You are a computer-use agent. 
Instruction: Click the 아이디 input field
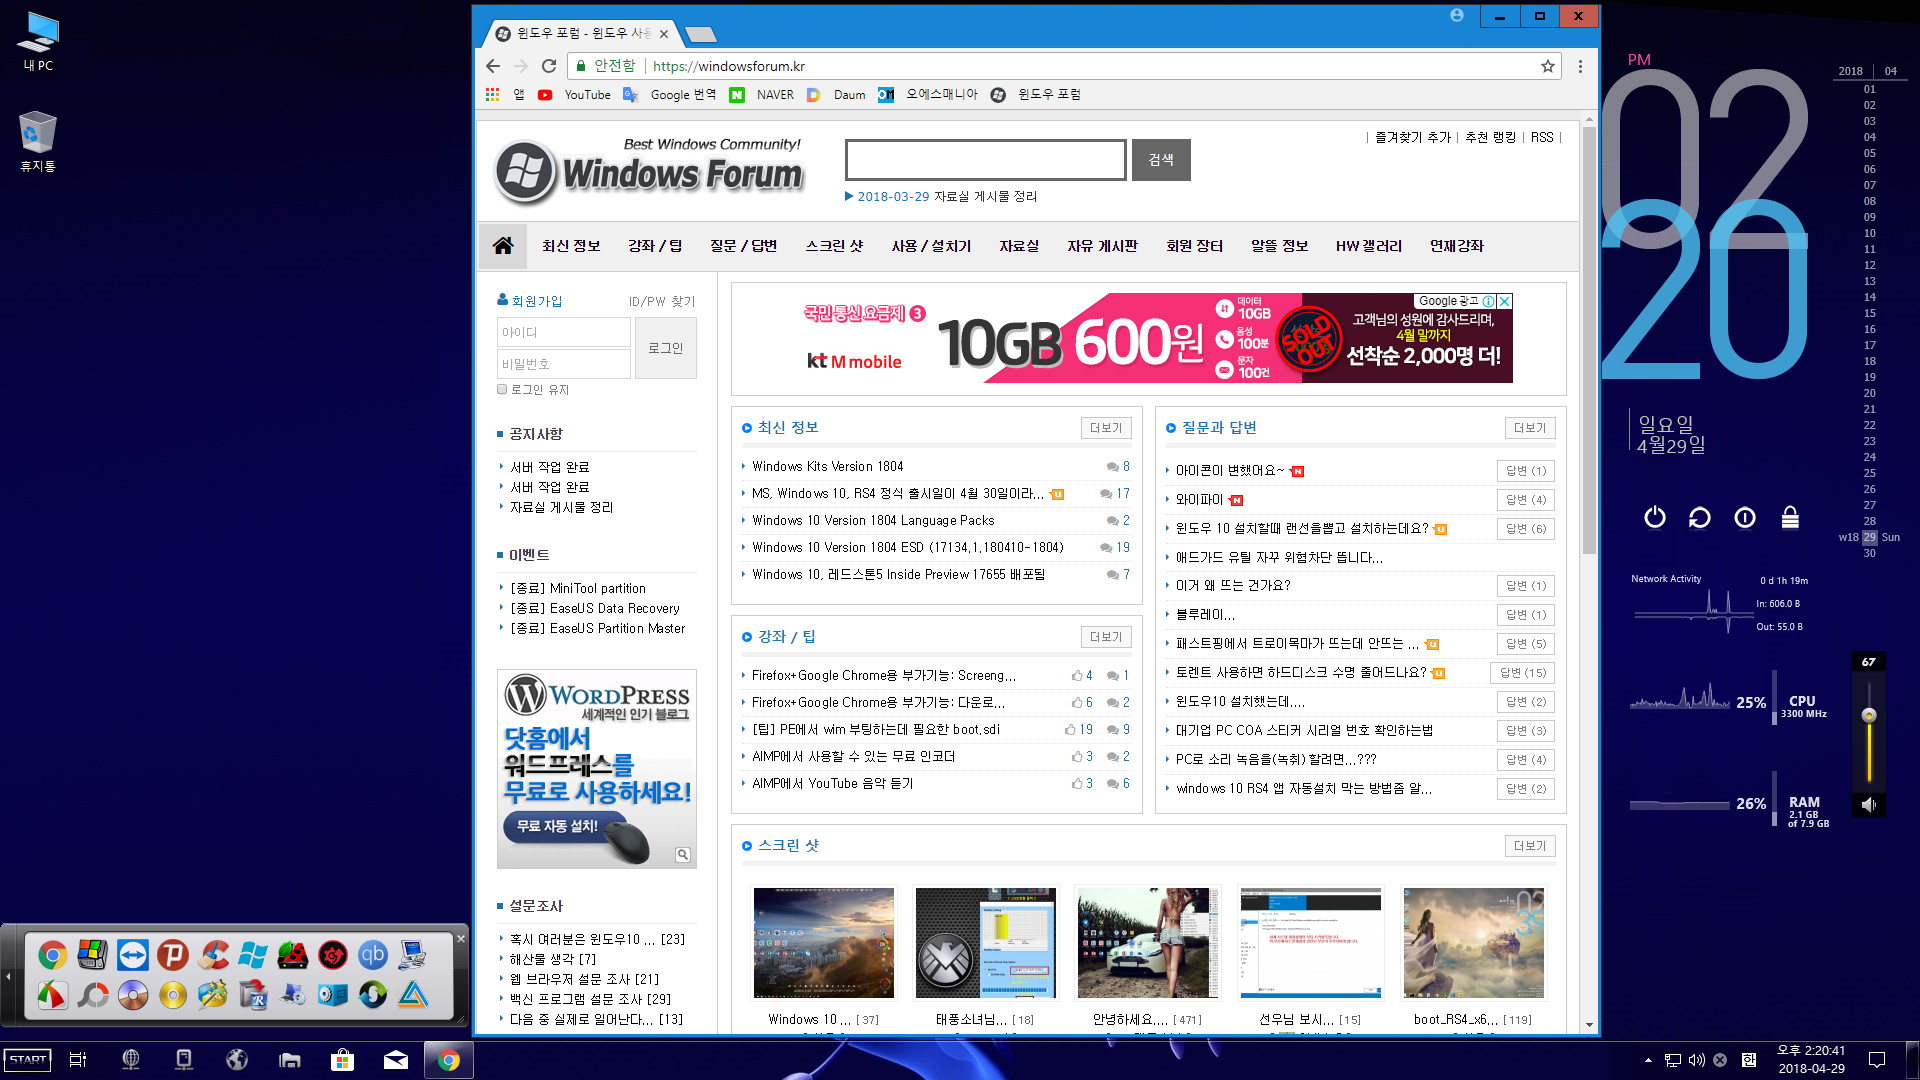[x=563, y=332]
